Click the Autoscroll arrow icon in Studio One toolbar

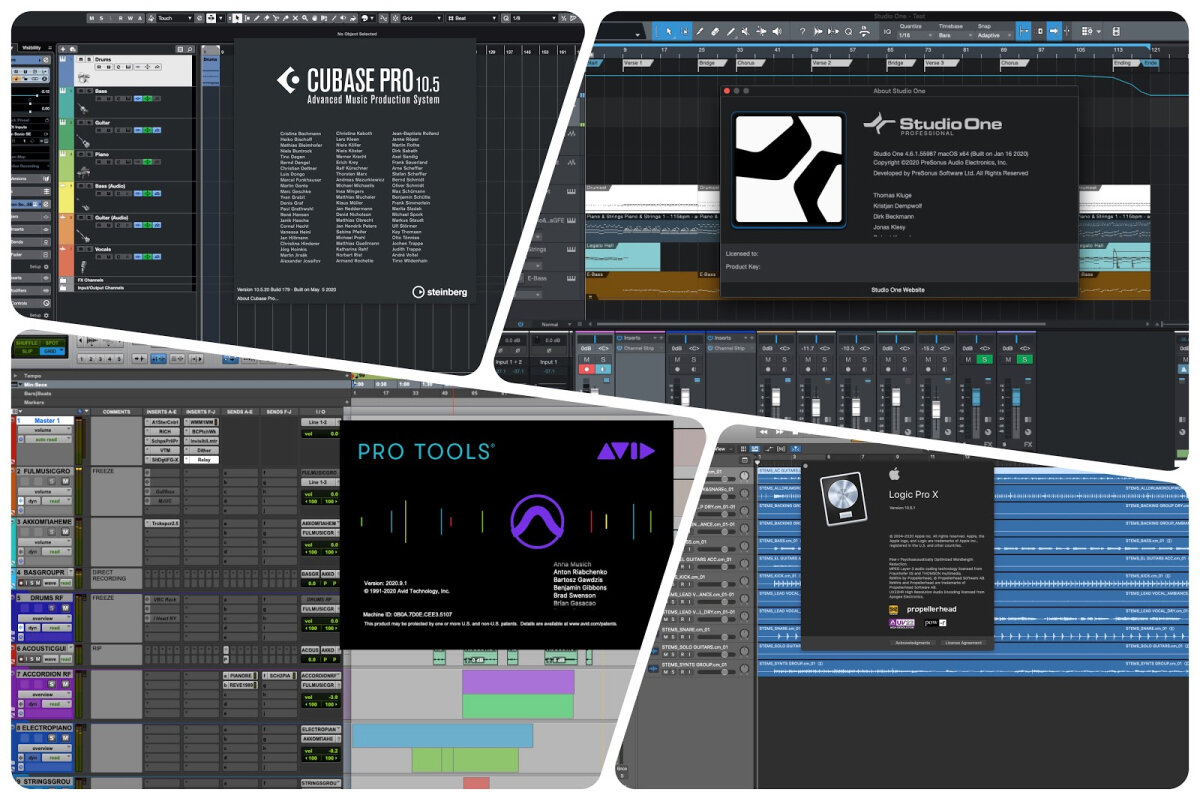click(x=1054, y=31)
